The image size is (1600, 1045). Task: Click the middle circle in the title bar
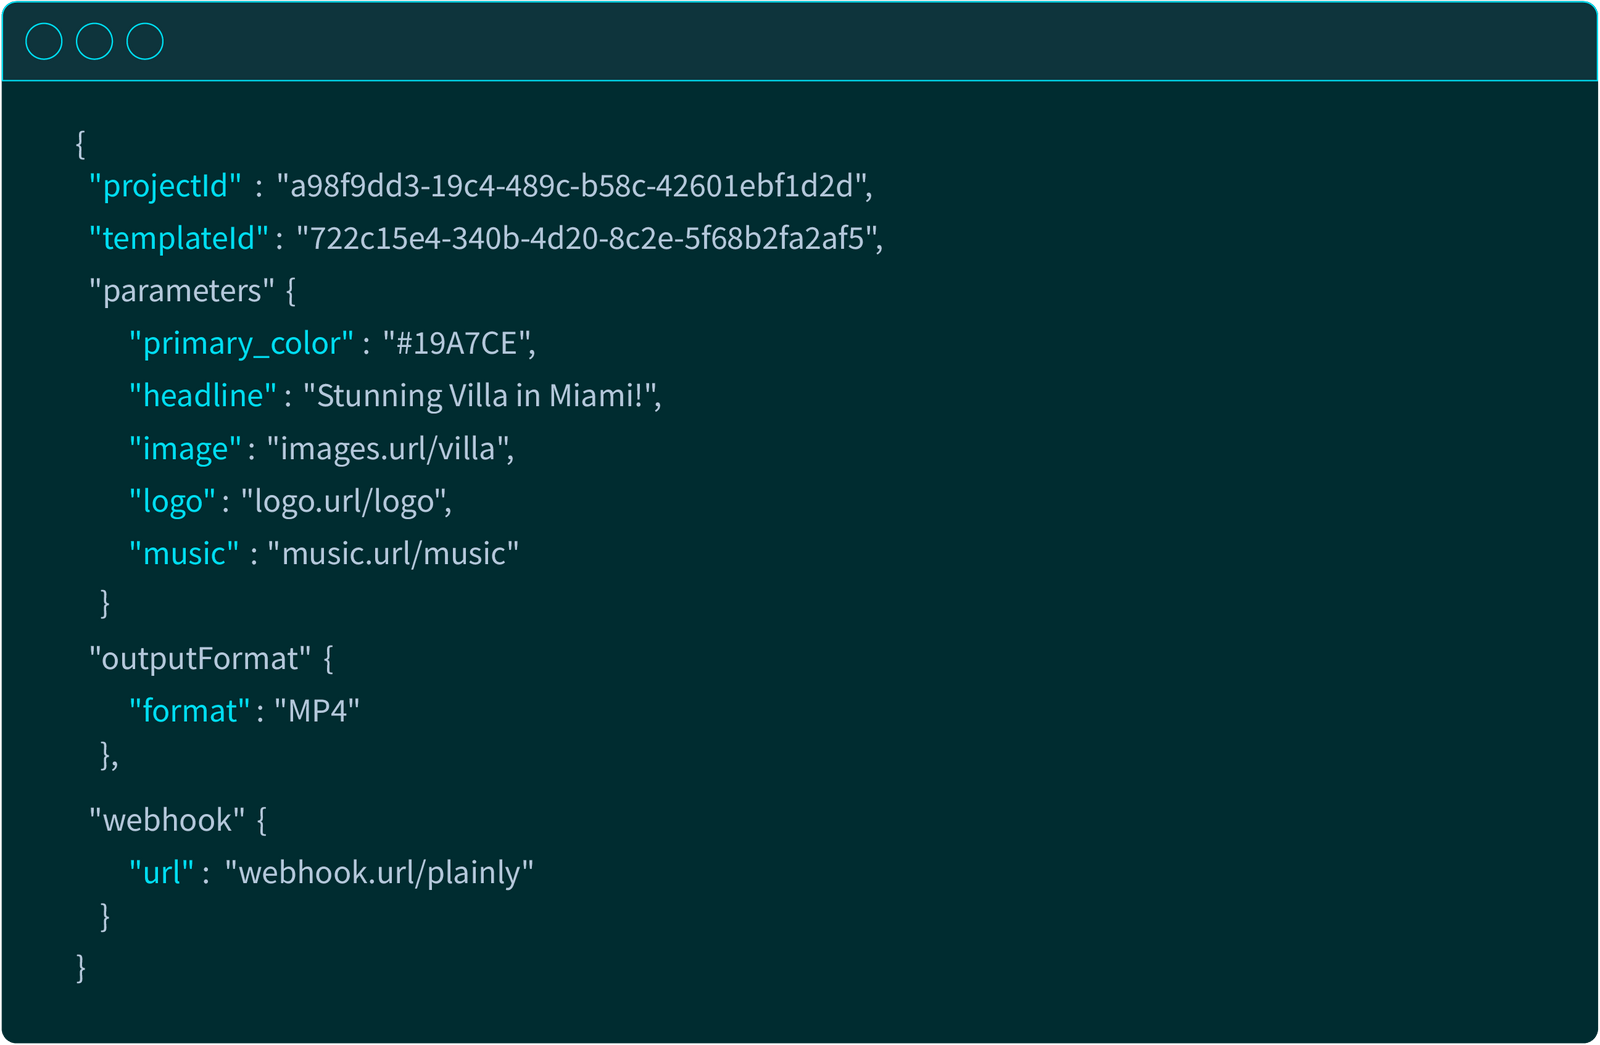pyautogui.click(x=94, y=42)
